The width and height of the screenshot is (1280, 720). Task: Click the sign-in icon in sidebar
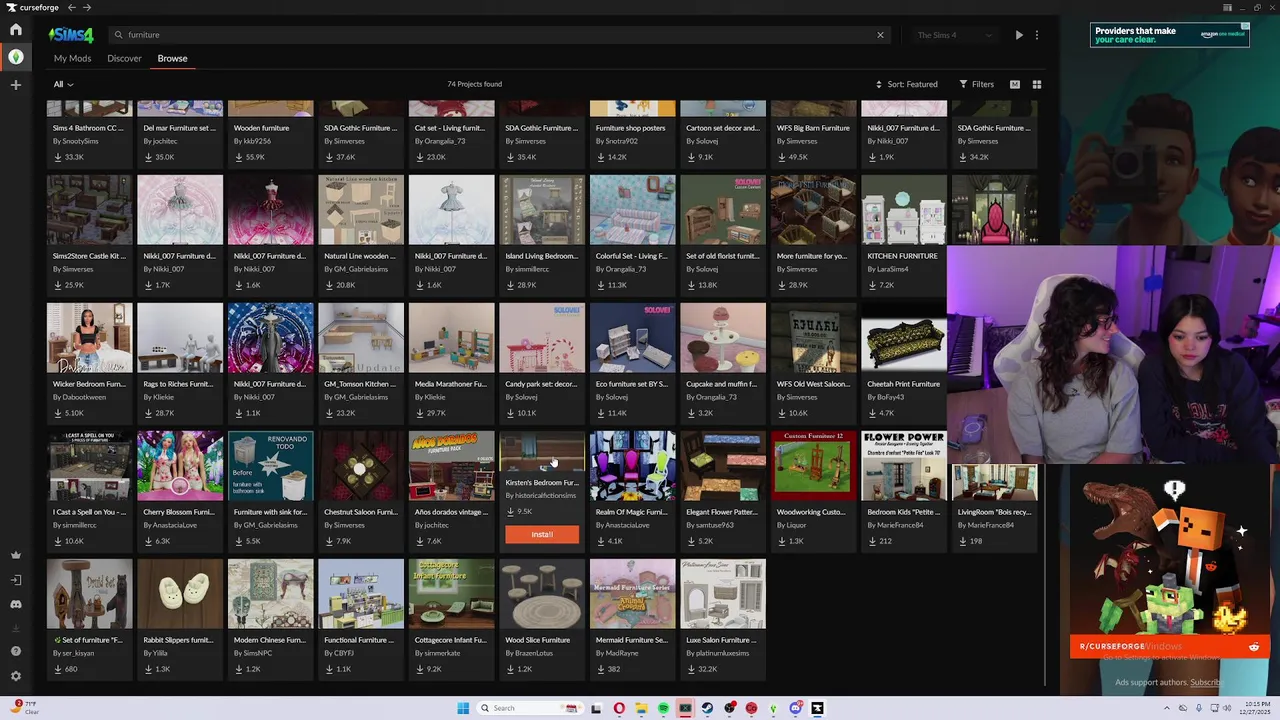[16, 580]
